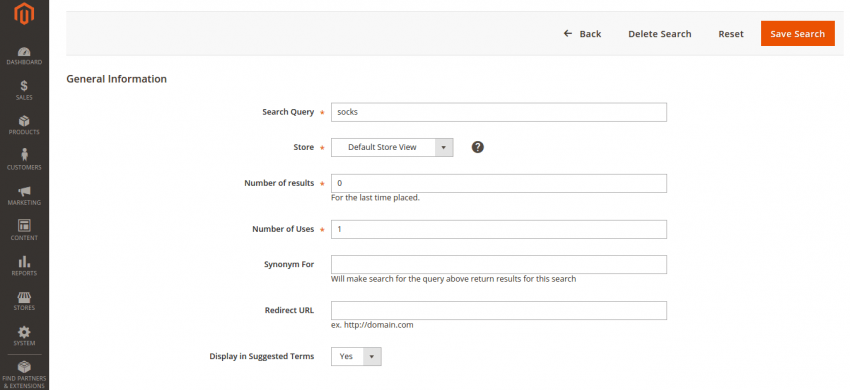
Task: Go back using the Back button
Action: [583, 34]
